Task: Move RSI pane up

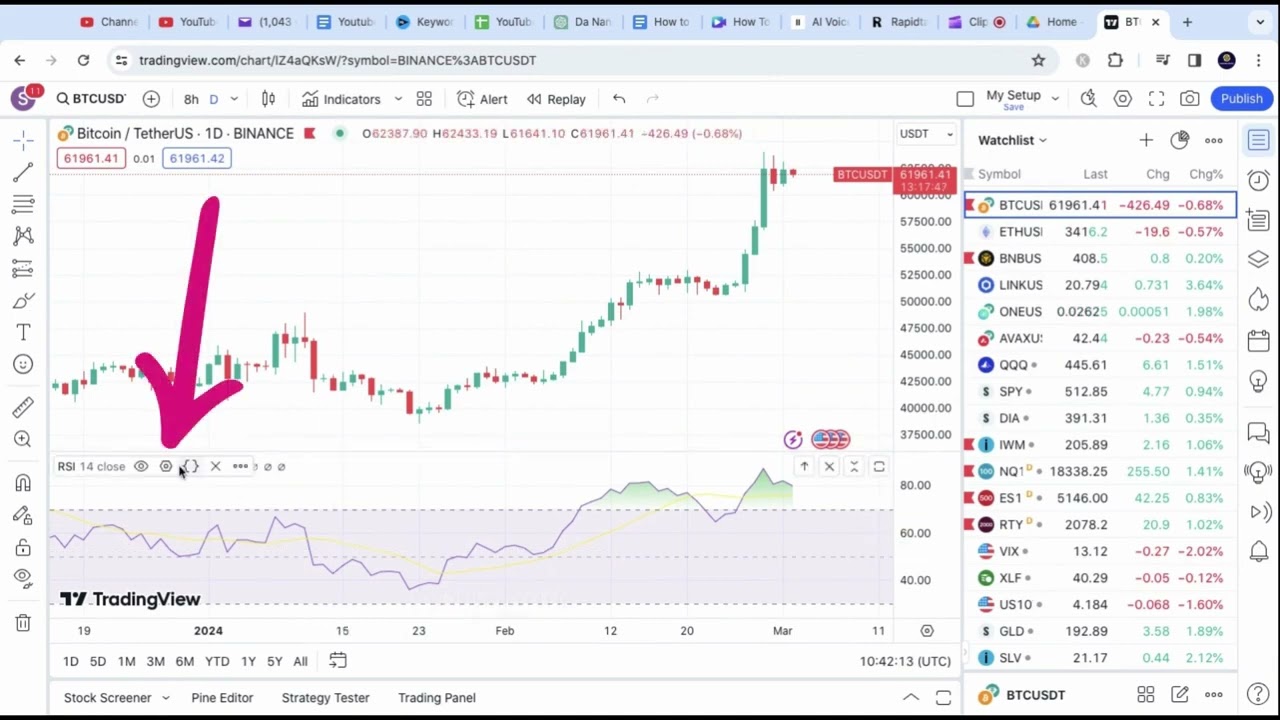Action: click(x=804, y=467)
